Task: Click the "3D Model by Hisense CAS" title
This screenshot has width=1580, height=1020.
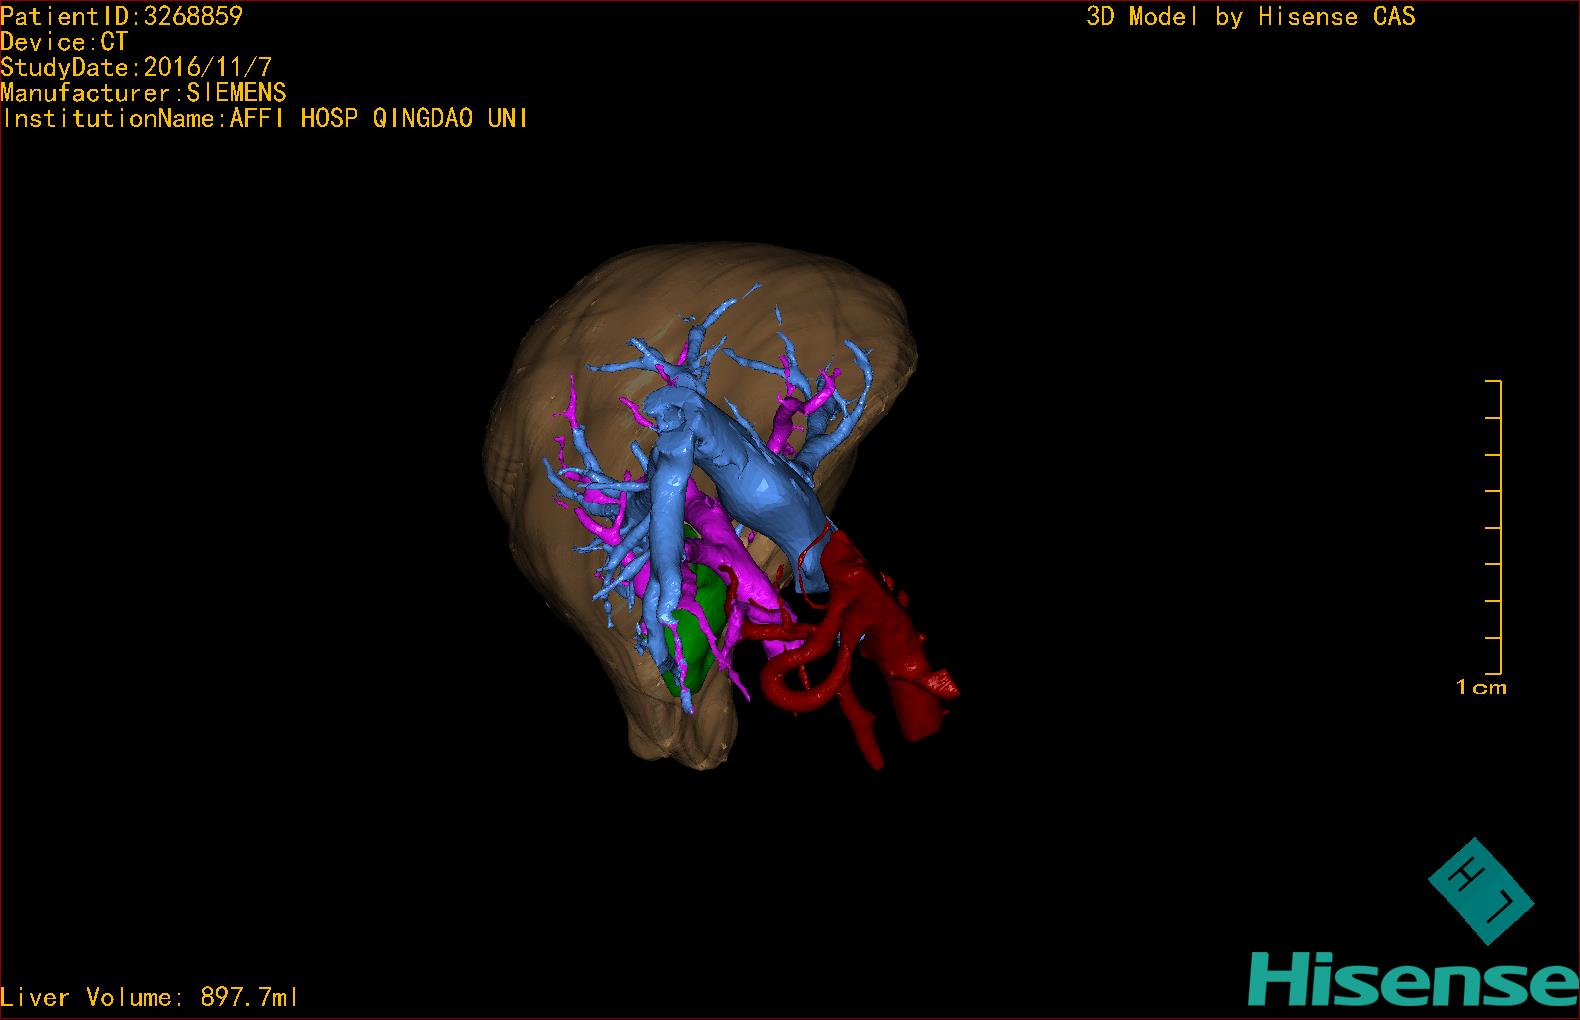Action: pyautogui.click(x=1251, y=16)
